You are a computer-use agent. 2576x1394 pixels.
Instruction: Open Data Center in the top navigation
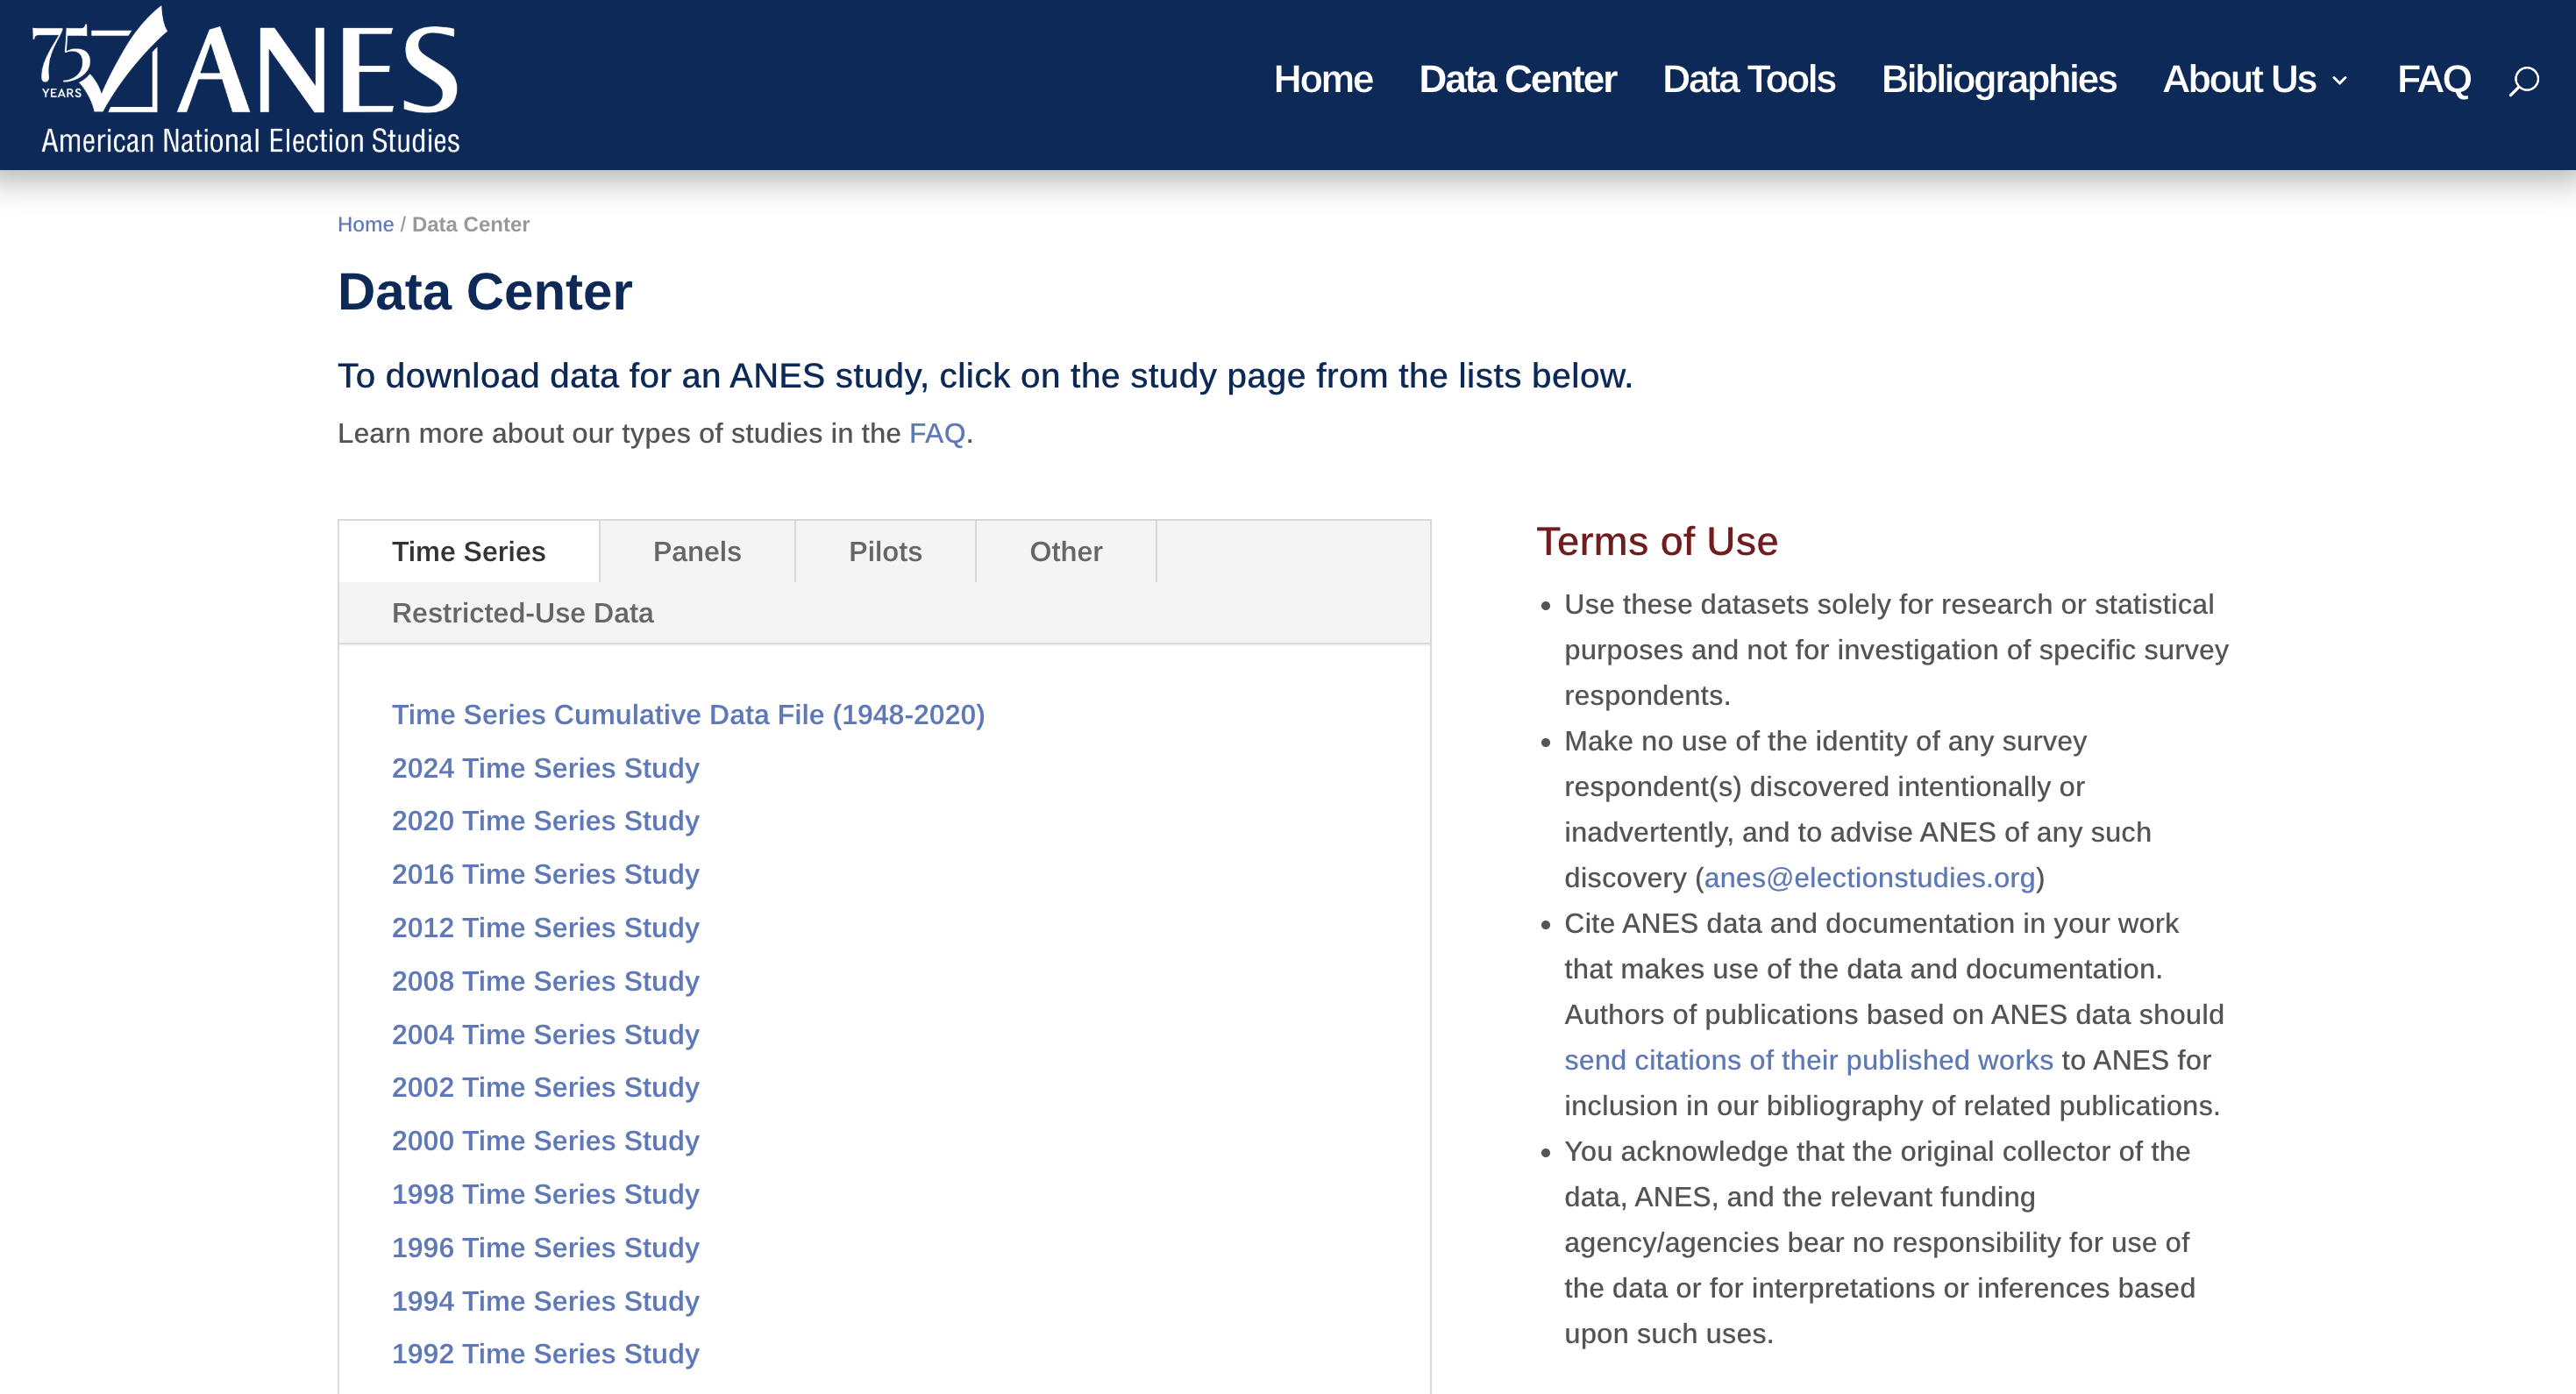point(1517,80)
